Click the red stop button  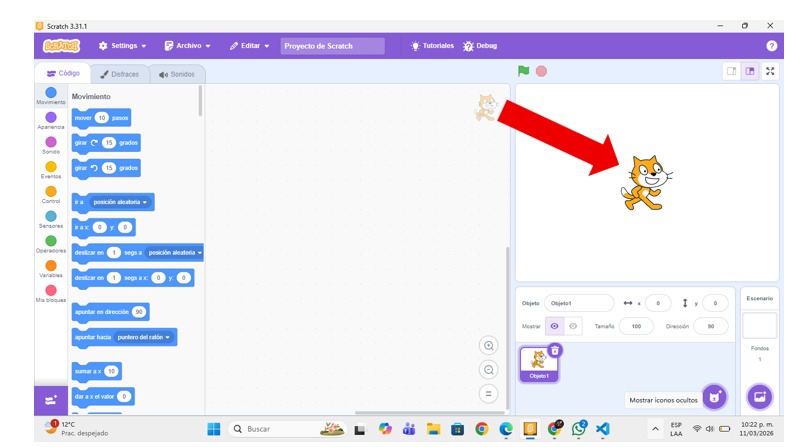542,71
